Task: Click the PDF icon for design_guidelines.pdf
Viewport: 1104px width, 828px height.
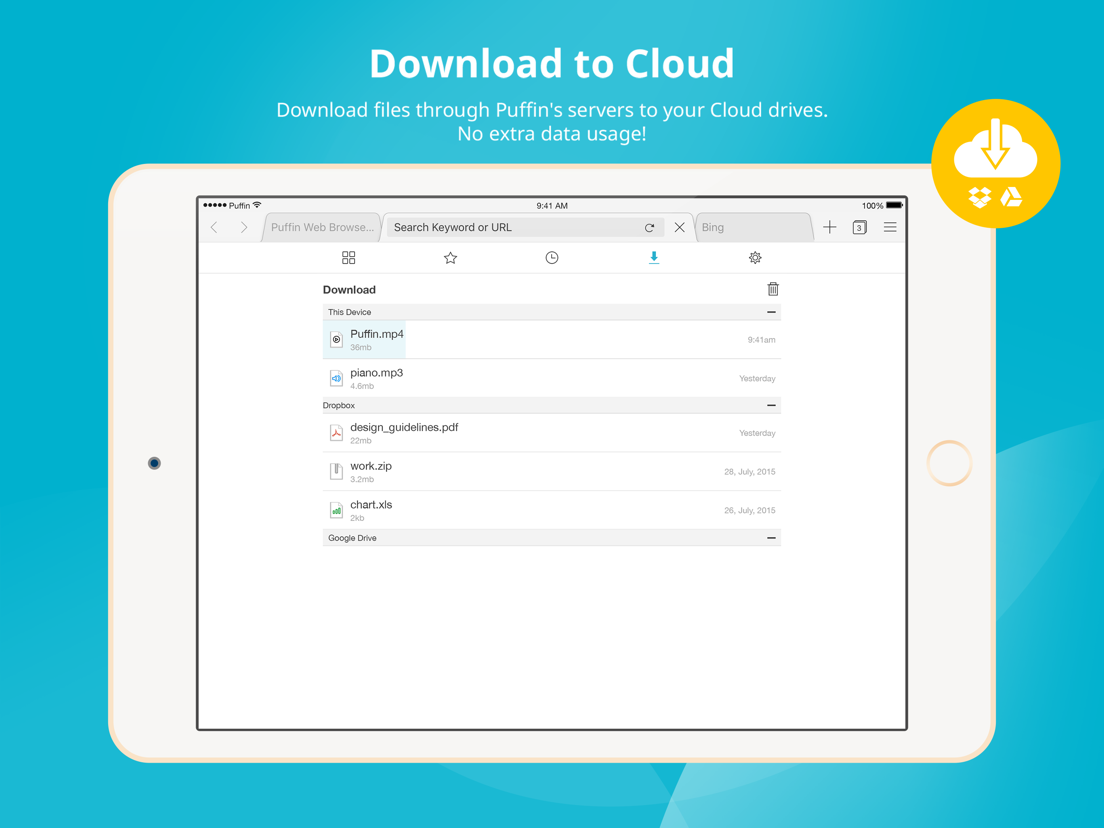Action: click(x=337, y=433)
